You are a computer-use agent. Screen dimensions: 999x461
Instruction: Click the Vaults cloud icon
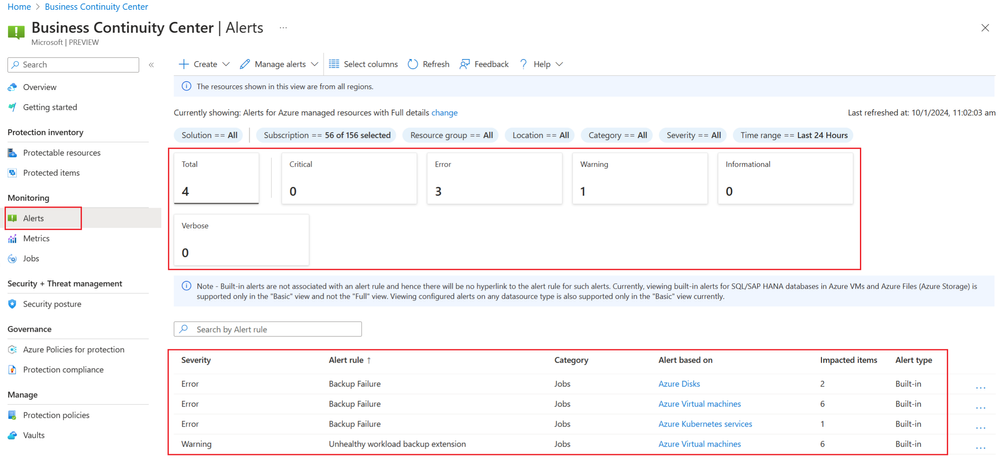pyautogui.click(x=12, y=436)
